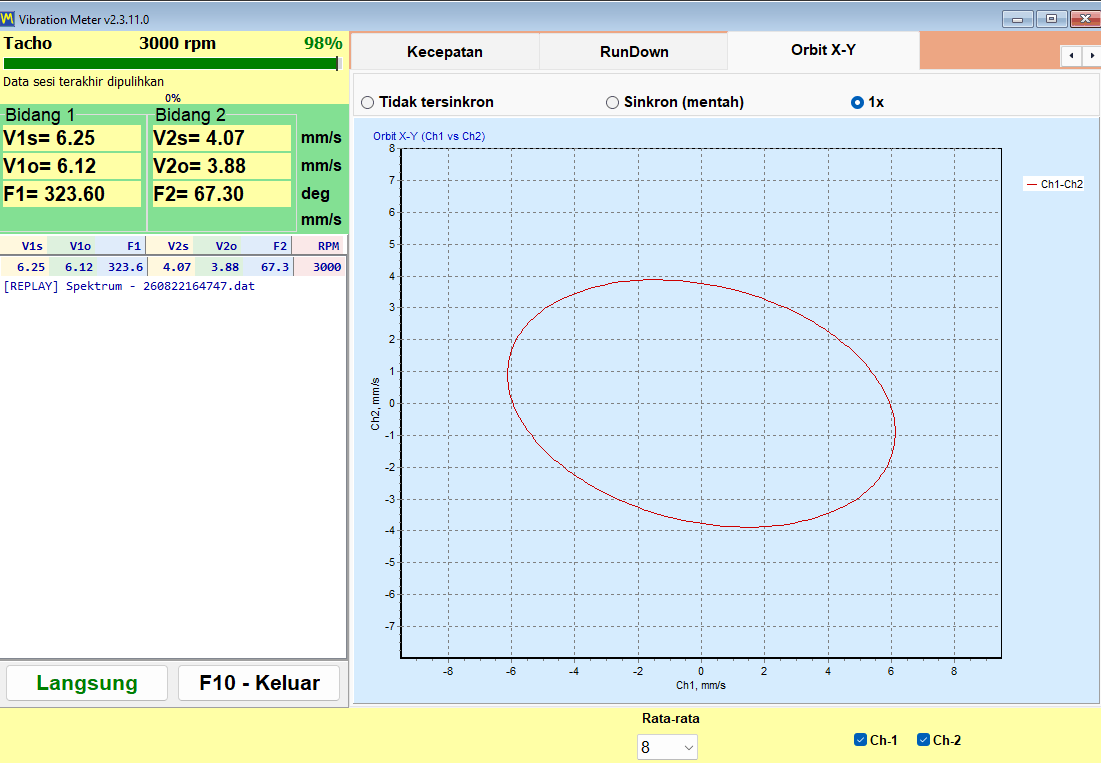Click the V1o= 6.12 value field

coord(72,166)
